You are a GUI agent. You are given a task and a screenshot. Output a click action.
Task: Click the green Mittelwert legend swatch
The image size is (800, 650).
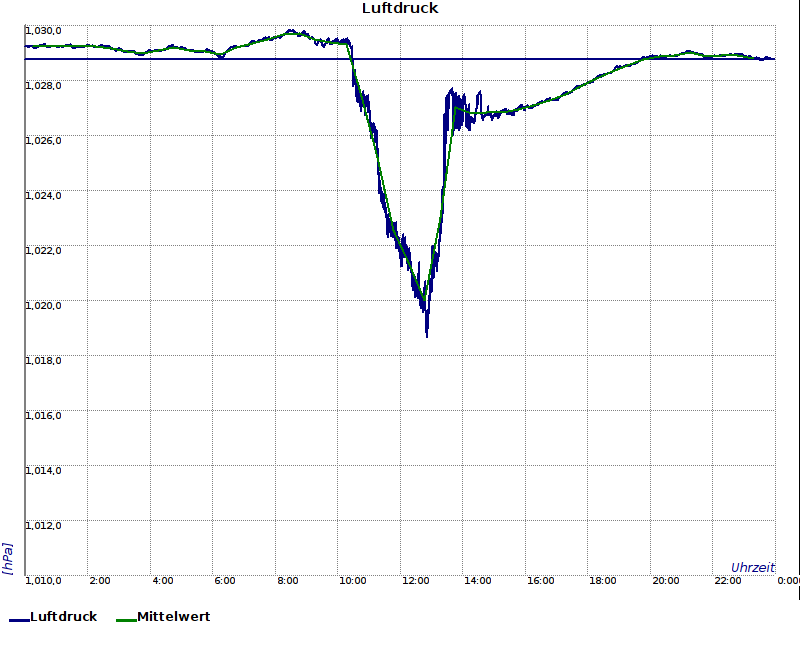click(x=126, y=620)
